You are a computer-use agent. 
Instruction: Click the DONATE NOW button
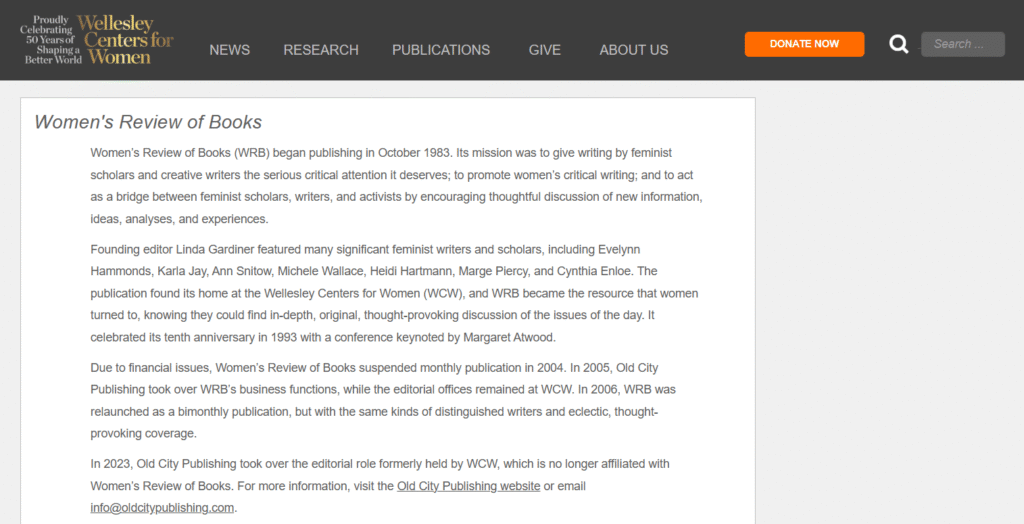tap(804, 44)
